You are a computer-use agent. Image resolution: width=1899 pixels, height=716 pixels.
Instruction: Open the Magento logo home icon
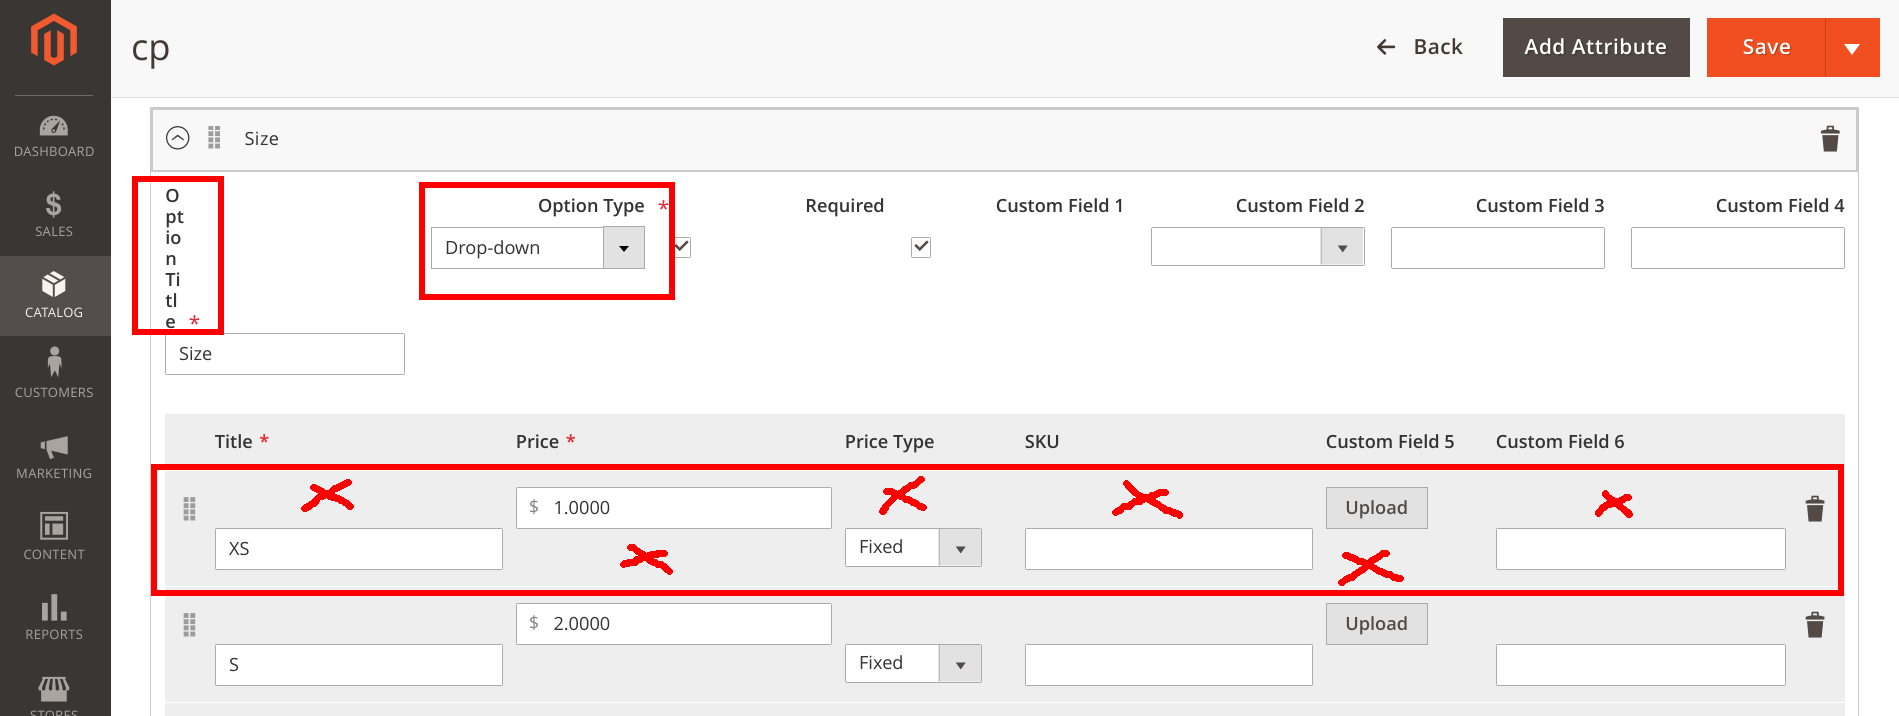[55, 38]
